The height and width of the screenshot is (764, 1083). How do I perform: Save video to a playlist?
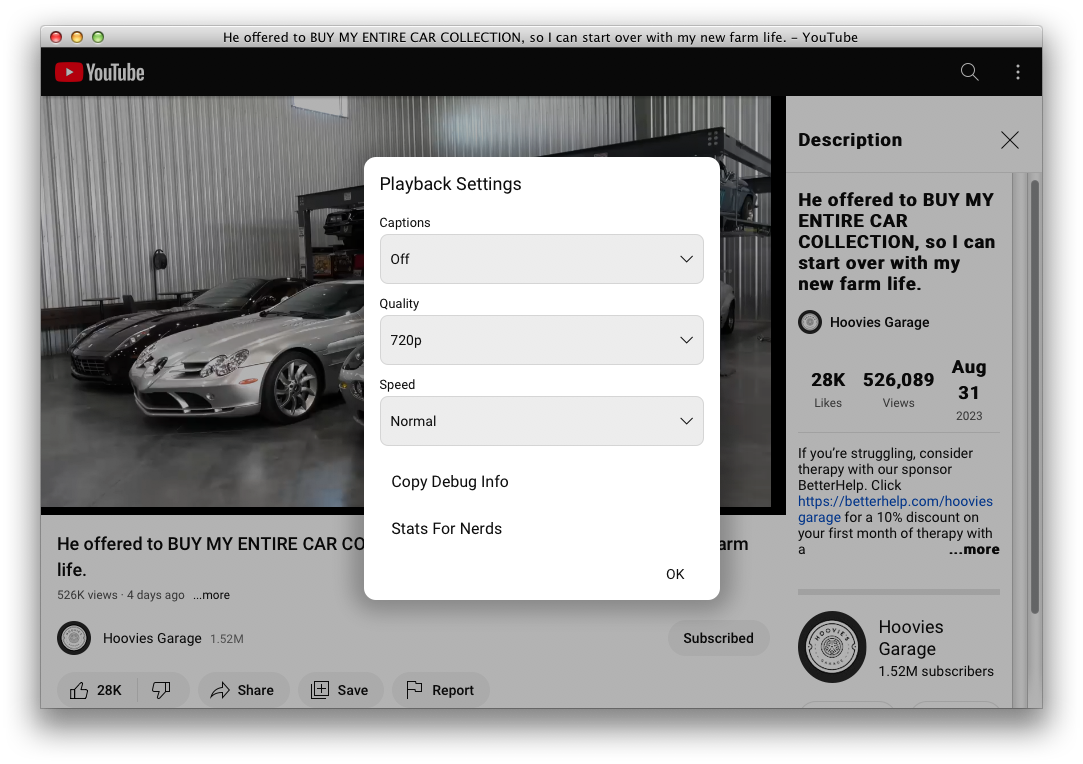click(340, 690)
